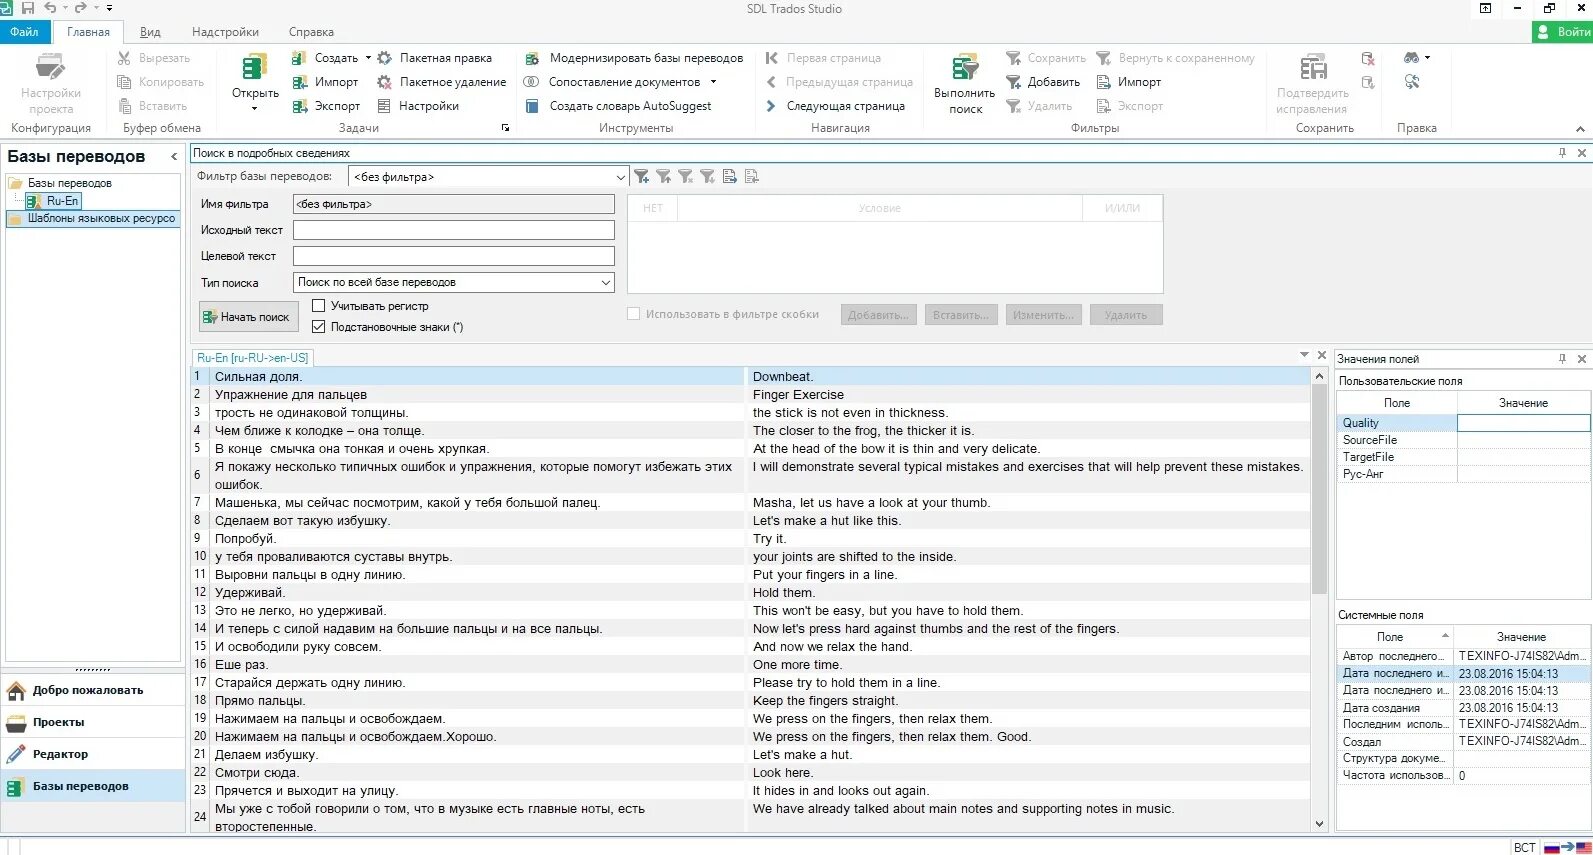This screenshot has width=1593, height=855.
Task: Click scroll-down arrow of translation units list
Action: pos(1319,824)
